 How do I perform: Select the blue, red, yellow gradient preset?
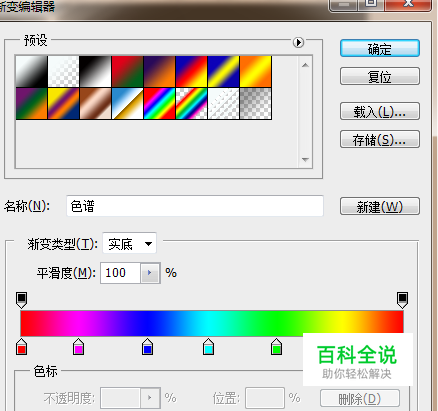pyautogui.click(x=192, y=71)
